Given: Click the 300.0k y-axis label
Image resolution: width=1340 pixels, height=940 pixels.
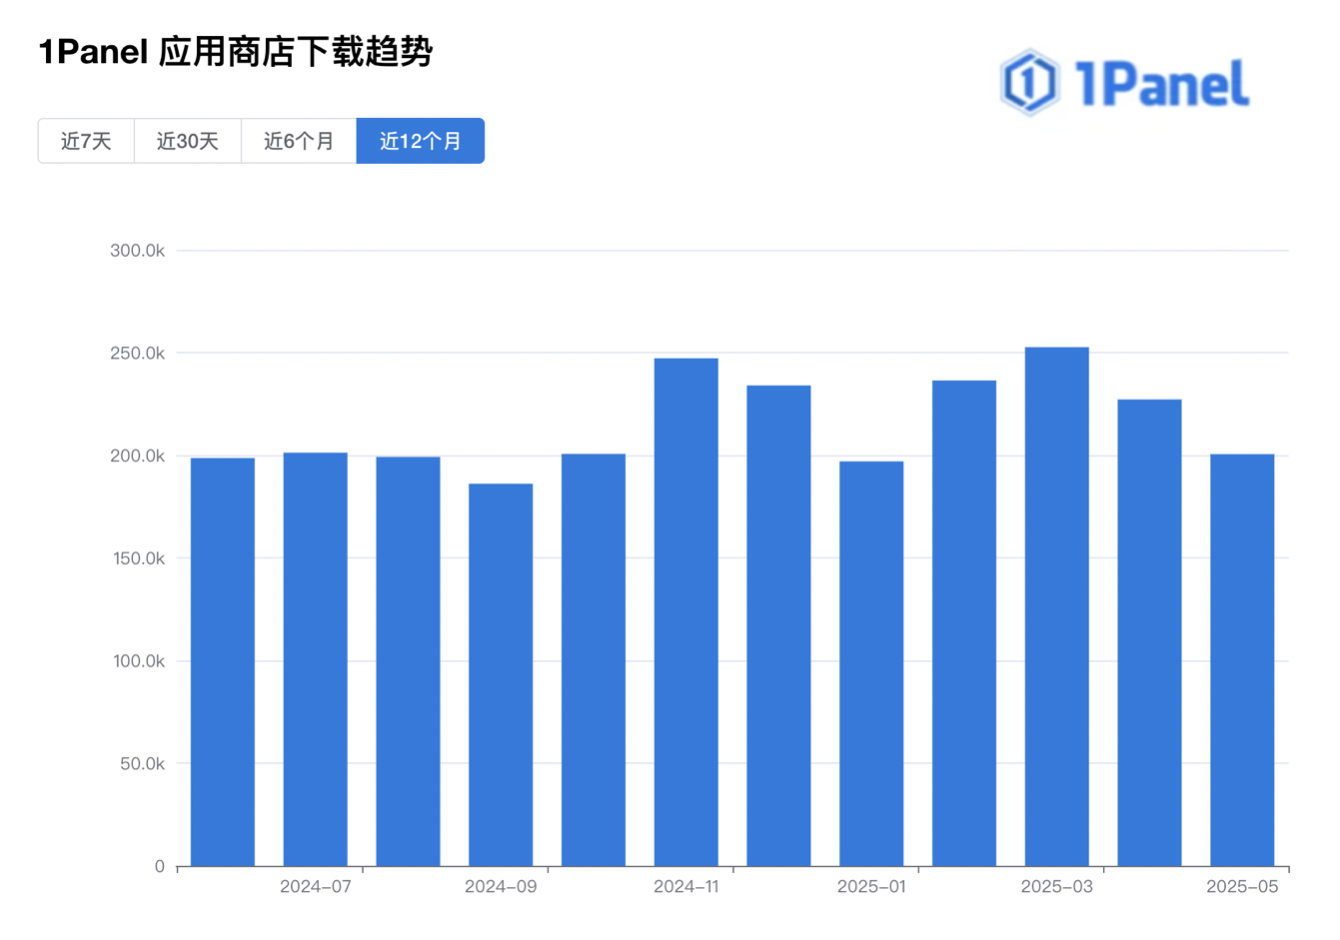Looking at the screenshot, I should (x=137, y=251).
